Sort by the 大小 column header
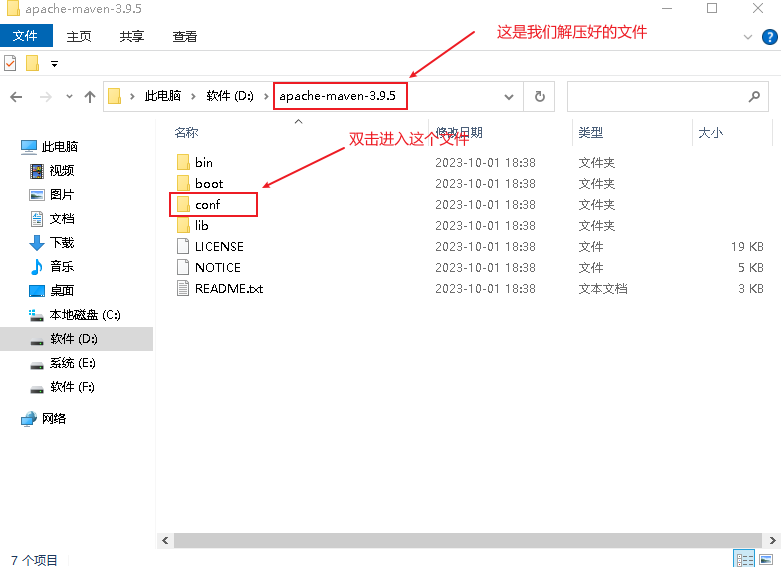 pyautogui.click(x=710, y=133)
